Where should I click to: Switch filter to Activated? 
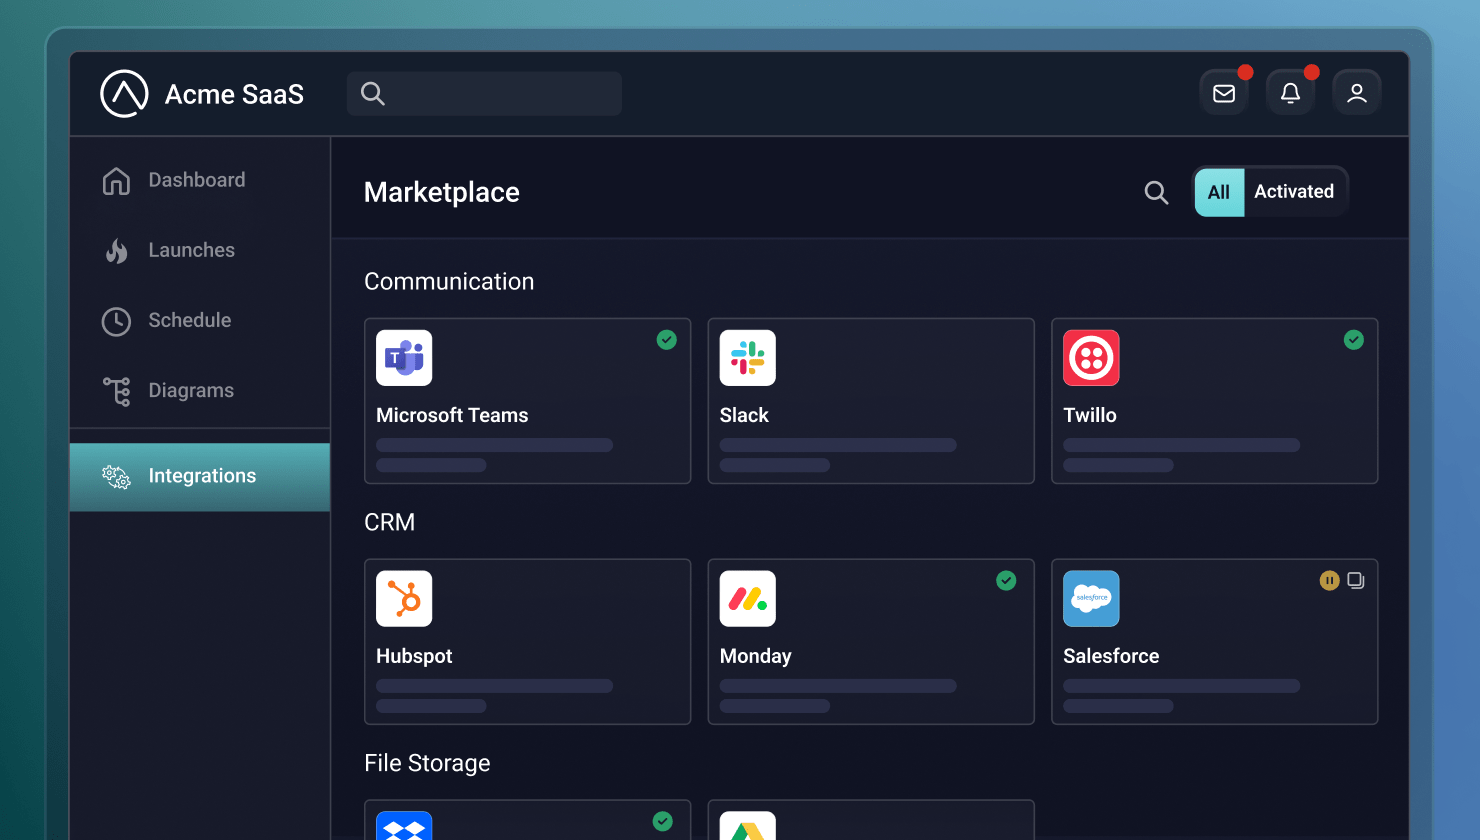1294,192
